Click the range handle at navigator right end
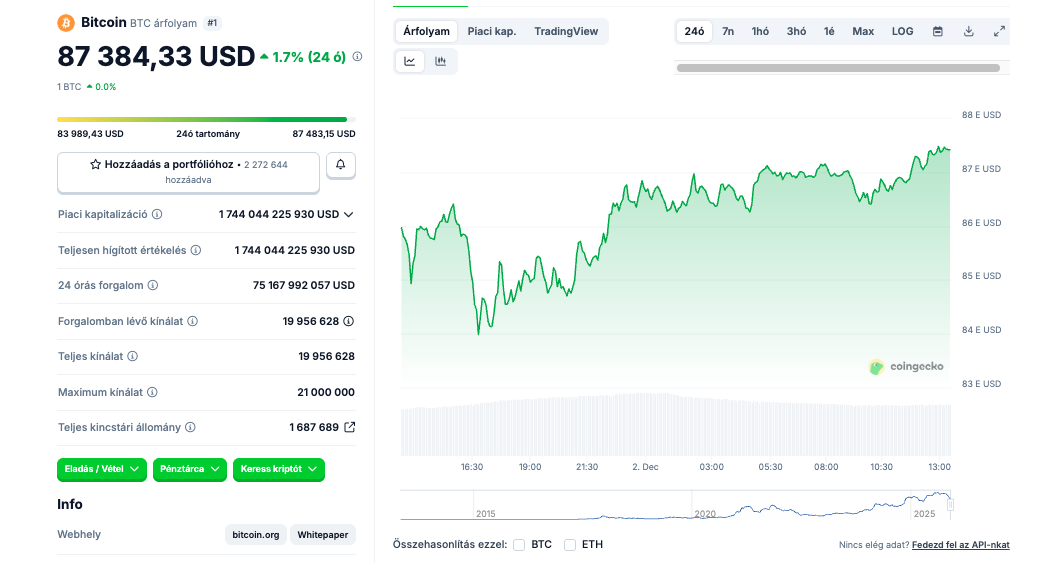1040x563 pixels. [x=950, y=505]
